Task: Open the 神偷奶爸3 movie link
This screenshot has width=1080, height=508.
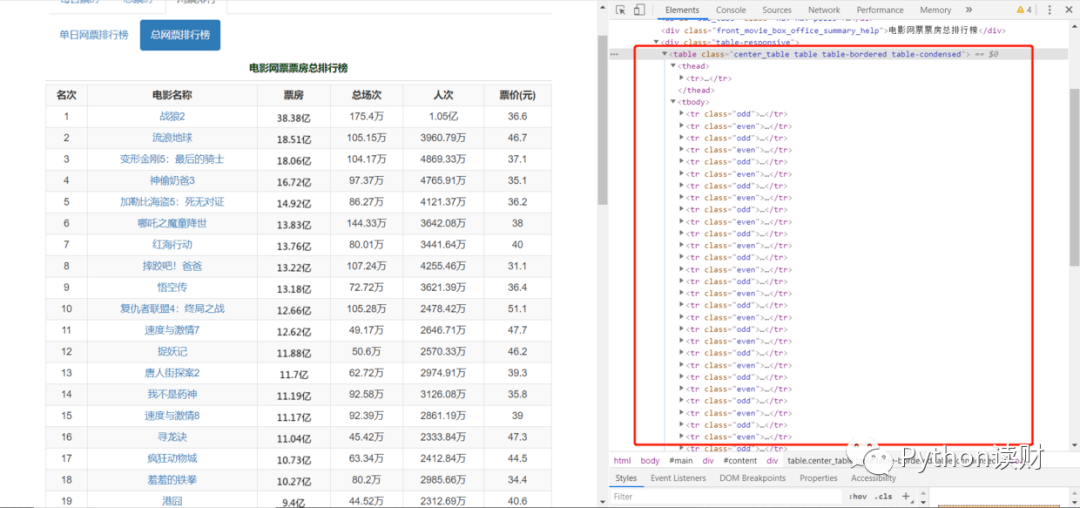Action: (172, 180)
